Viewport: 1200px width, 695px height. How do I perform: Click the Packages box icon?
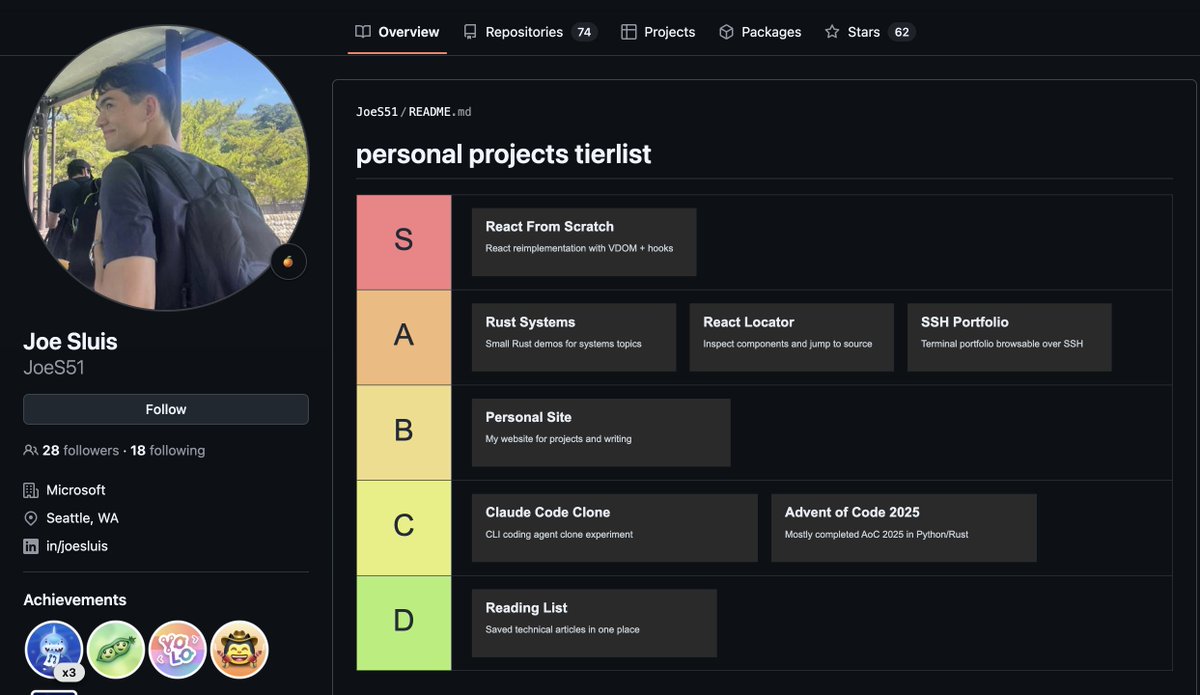(726, 32)
